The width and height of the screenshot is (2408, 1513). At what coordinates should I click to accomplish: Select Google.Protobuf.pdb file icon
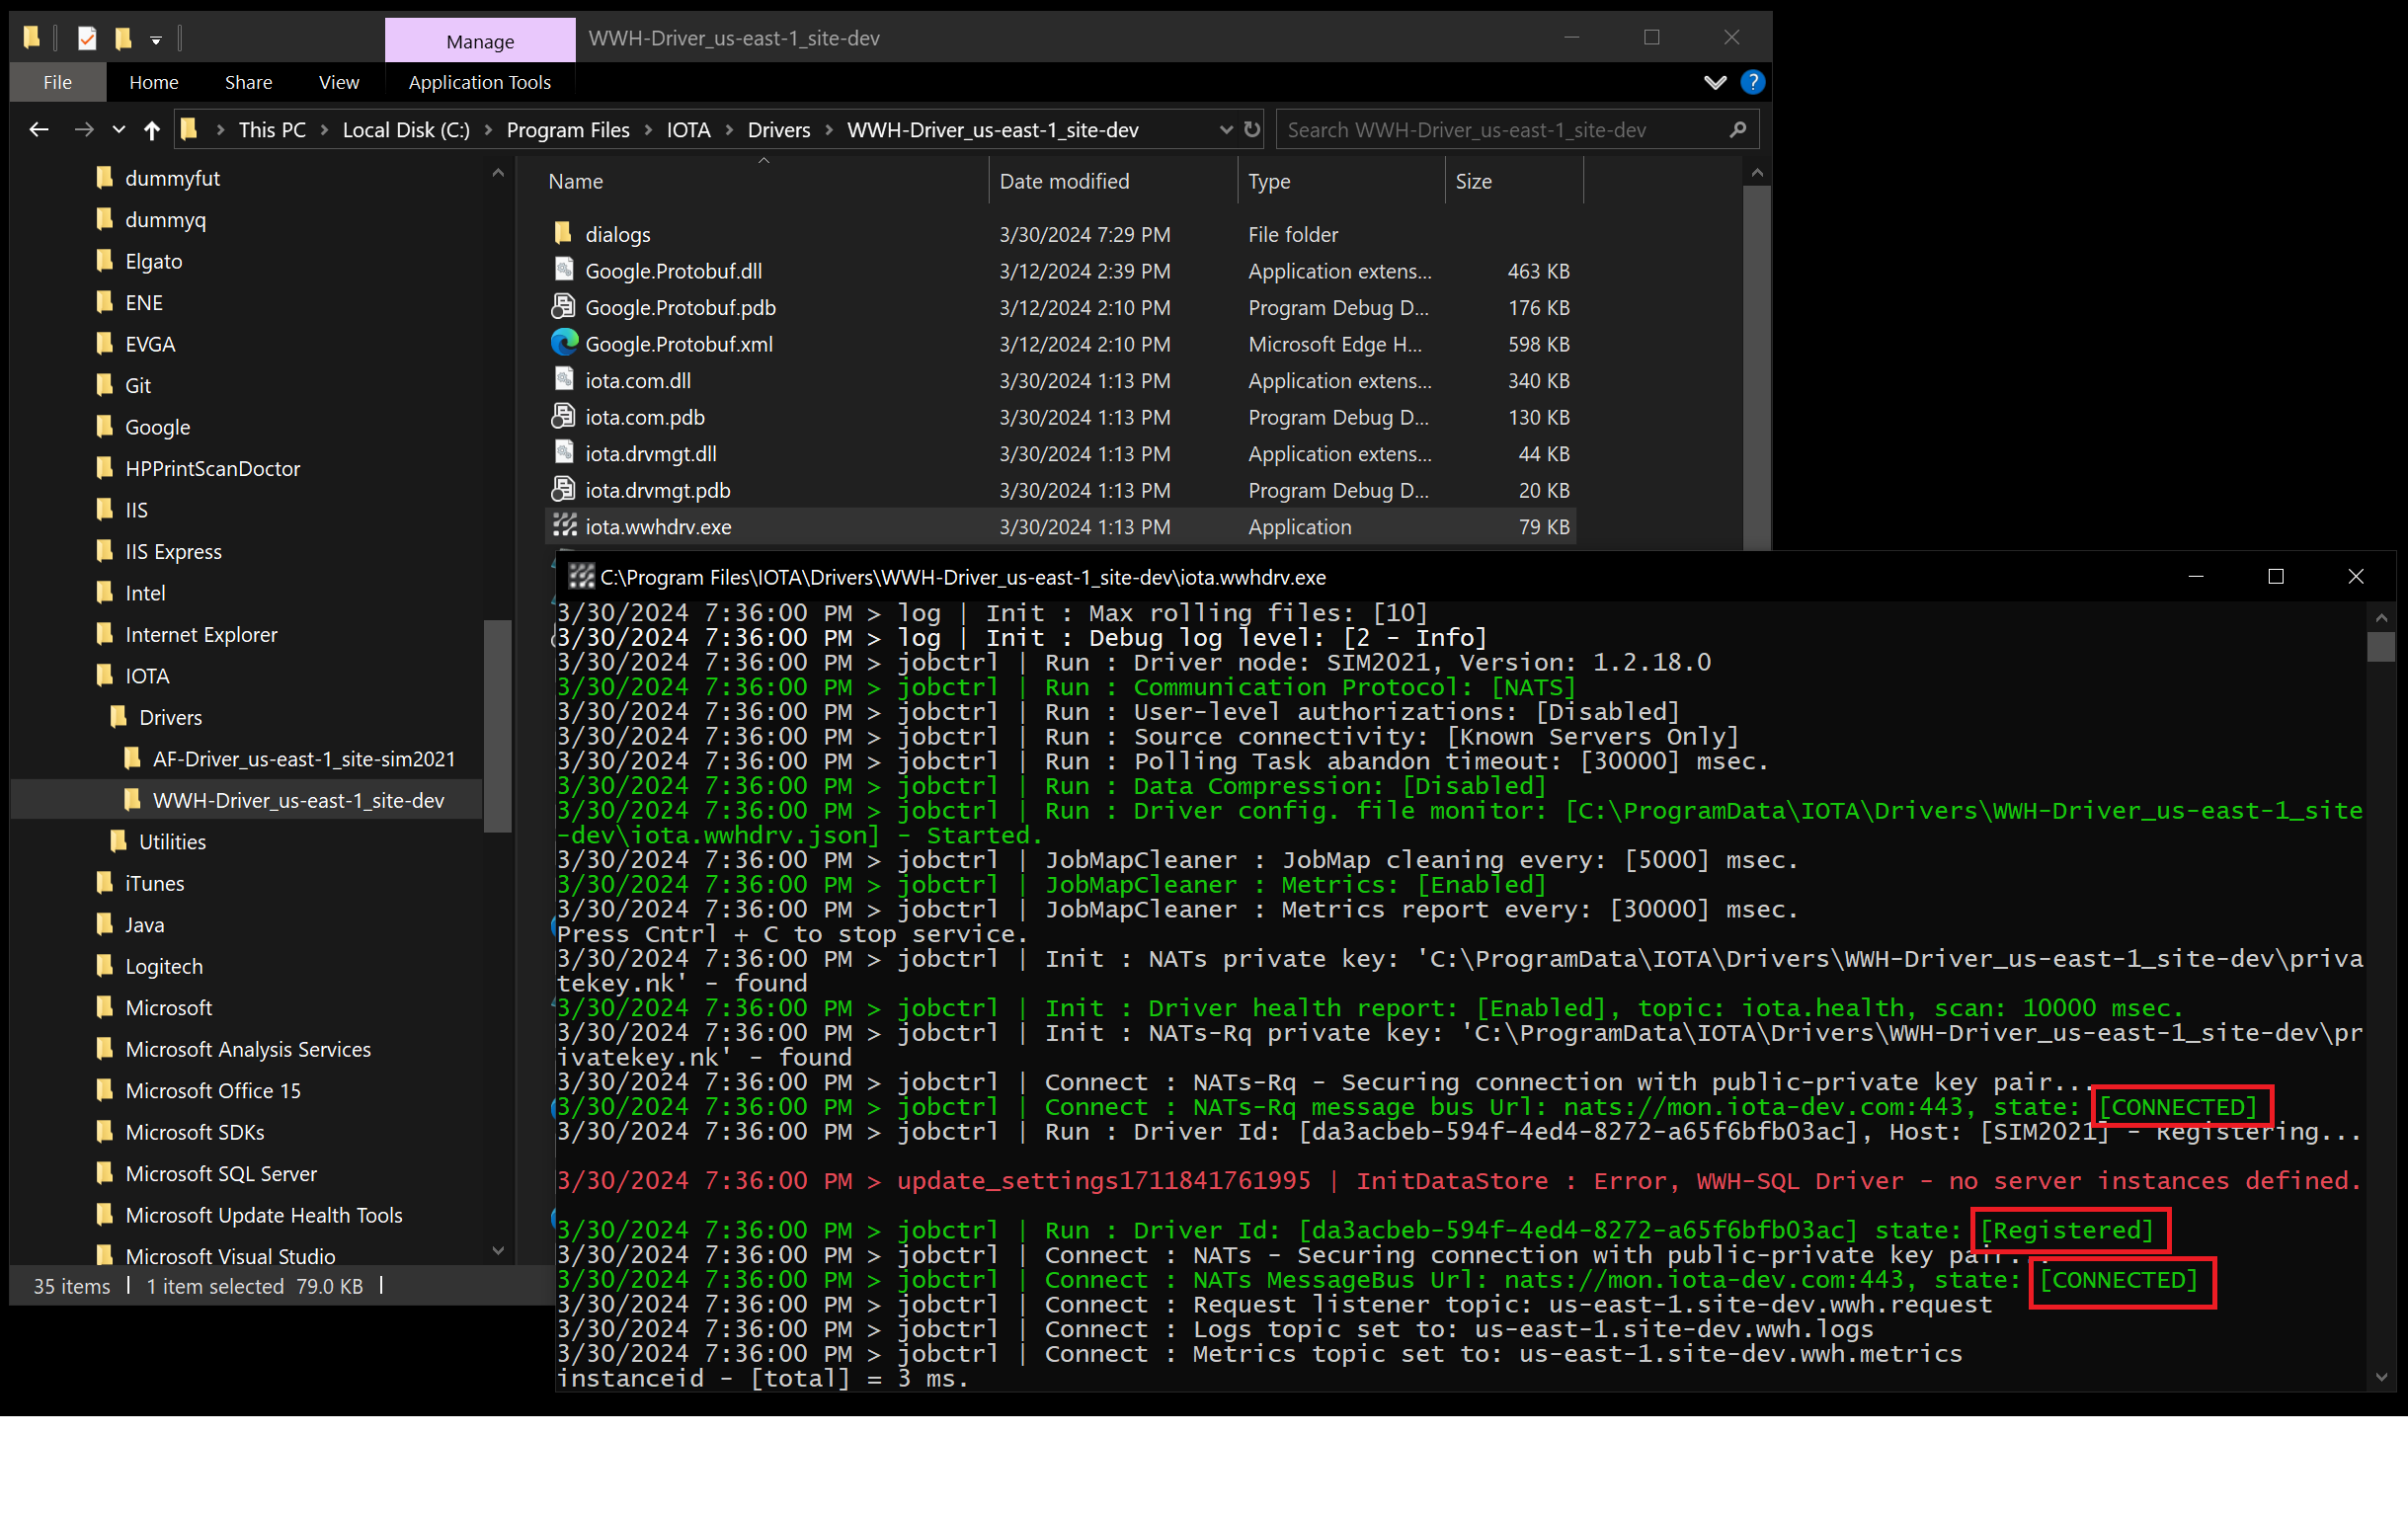tap(564, 306)
